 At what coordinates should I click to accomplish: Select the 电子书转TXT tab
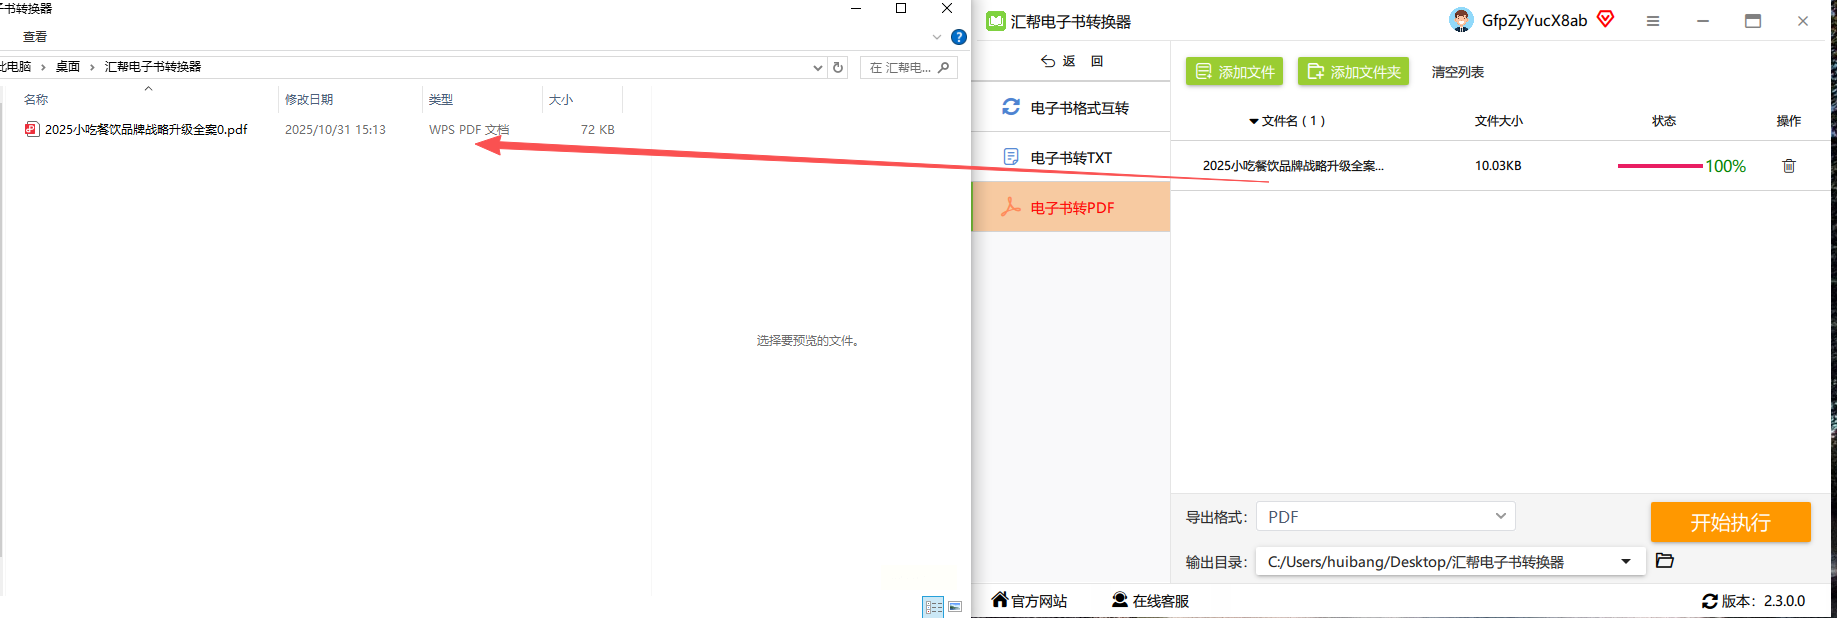click(x=1070, y=157)
